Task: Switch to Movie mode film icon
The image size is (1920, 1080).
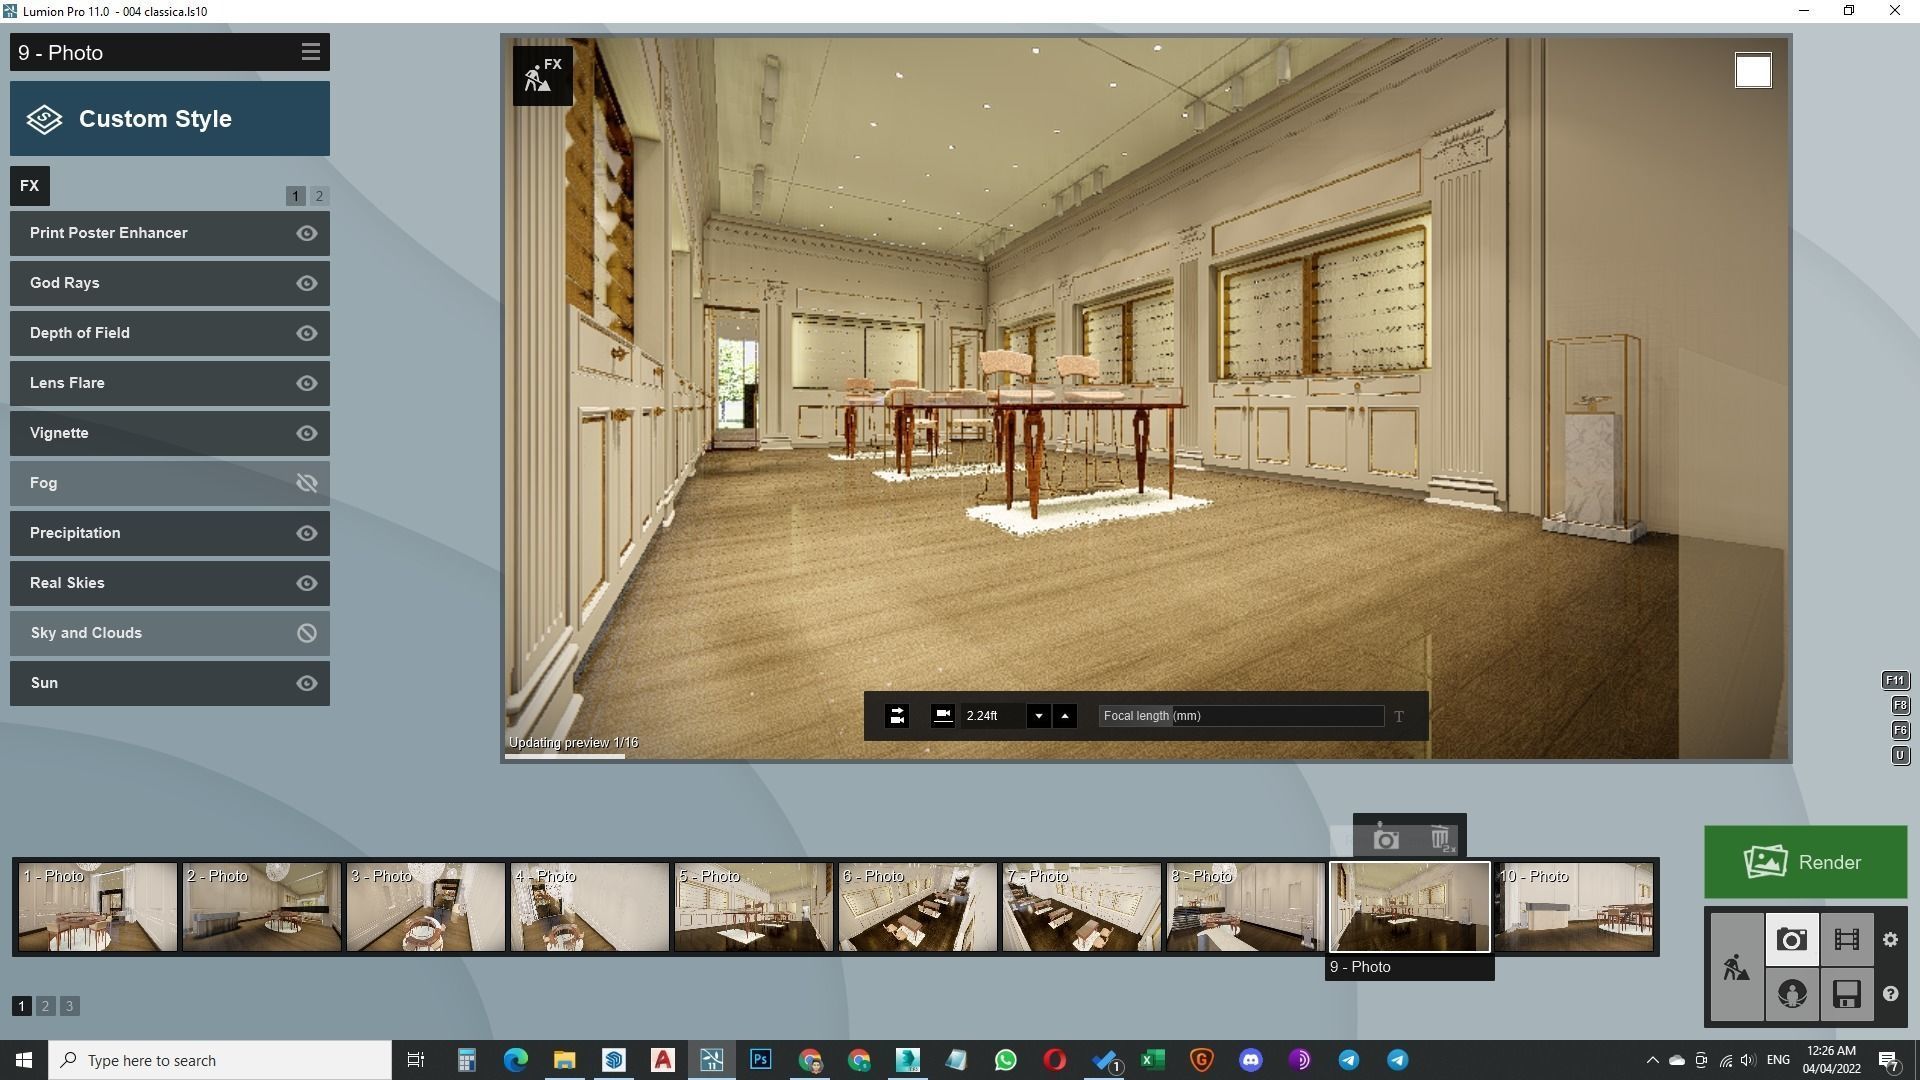Action: tap(1847, 939)
